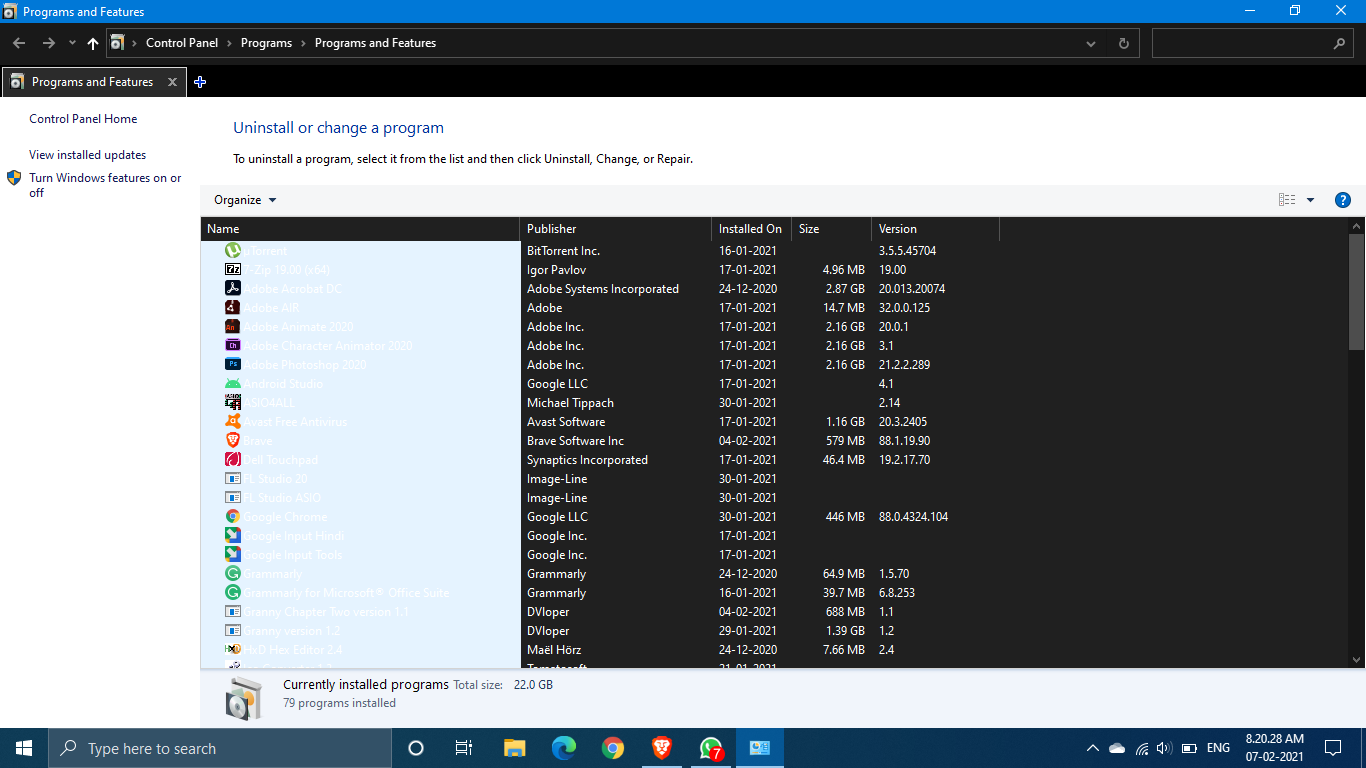Click version 88.0.4324.104 cell
1366x768 pixels.
click(913, 517)
